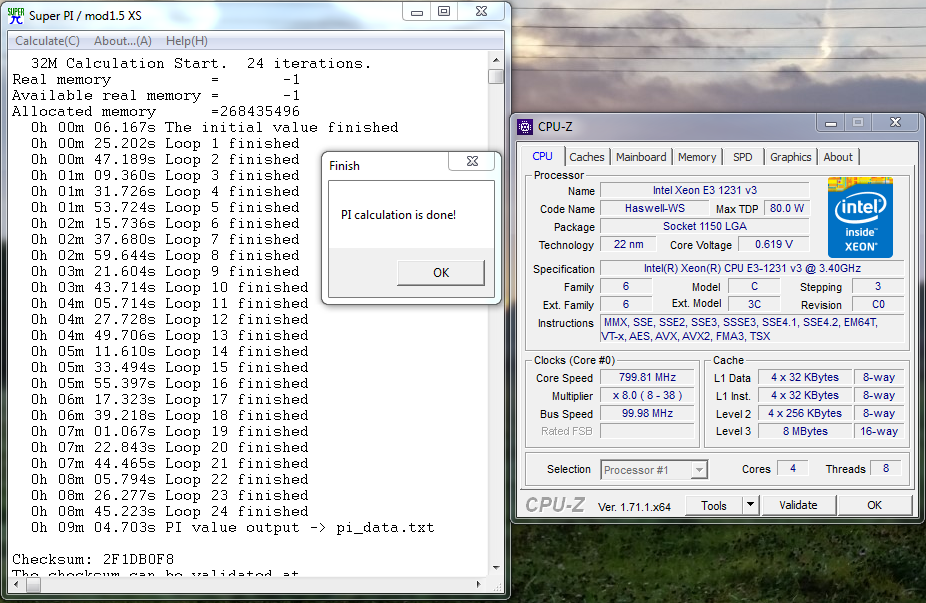926x603 pixels.
Task: Click the 'PI value output -> pi_data.txt' line
Action: pos(233,527)
